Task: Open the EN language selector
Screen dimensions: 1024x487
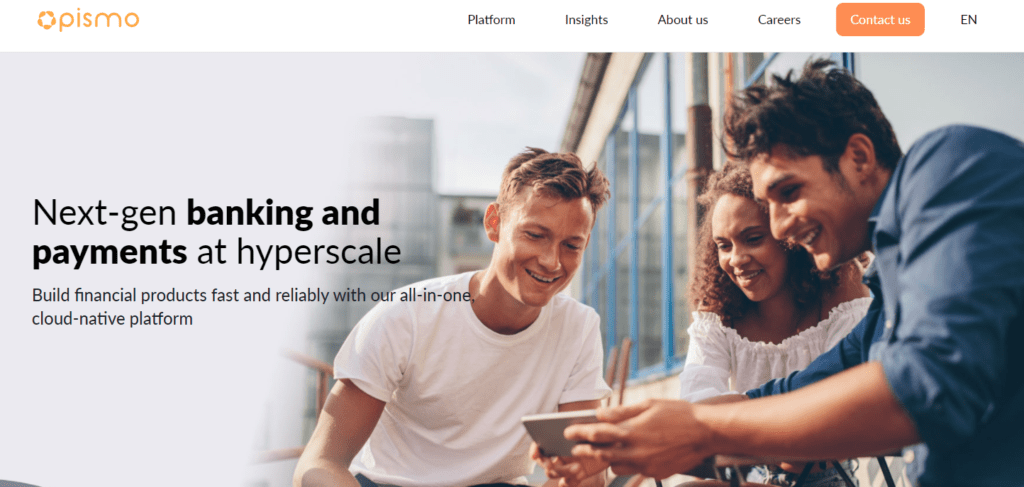Action: [x=968, y=20]
